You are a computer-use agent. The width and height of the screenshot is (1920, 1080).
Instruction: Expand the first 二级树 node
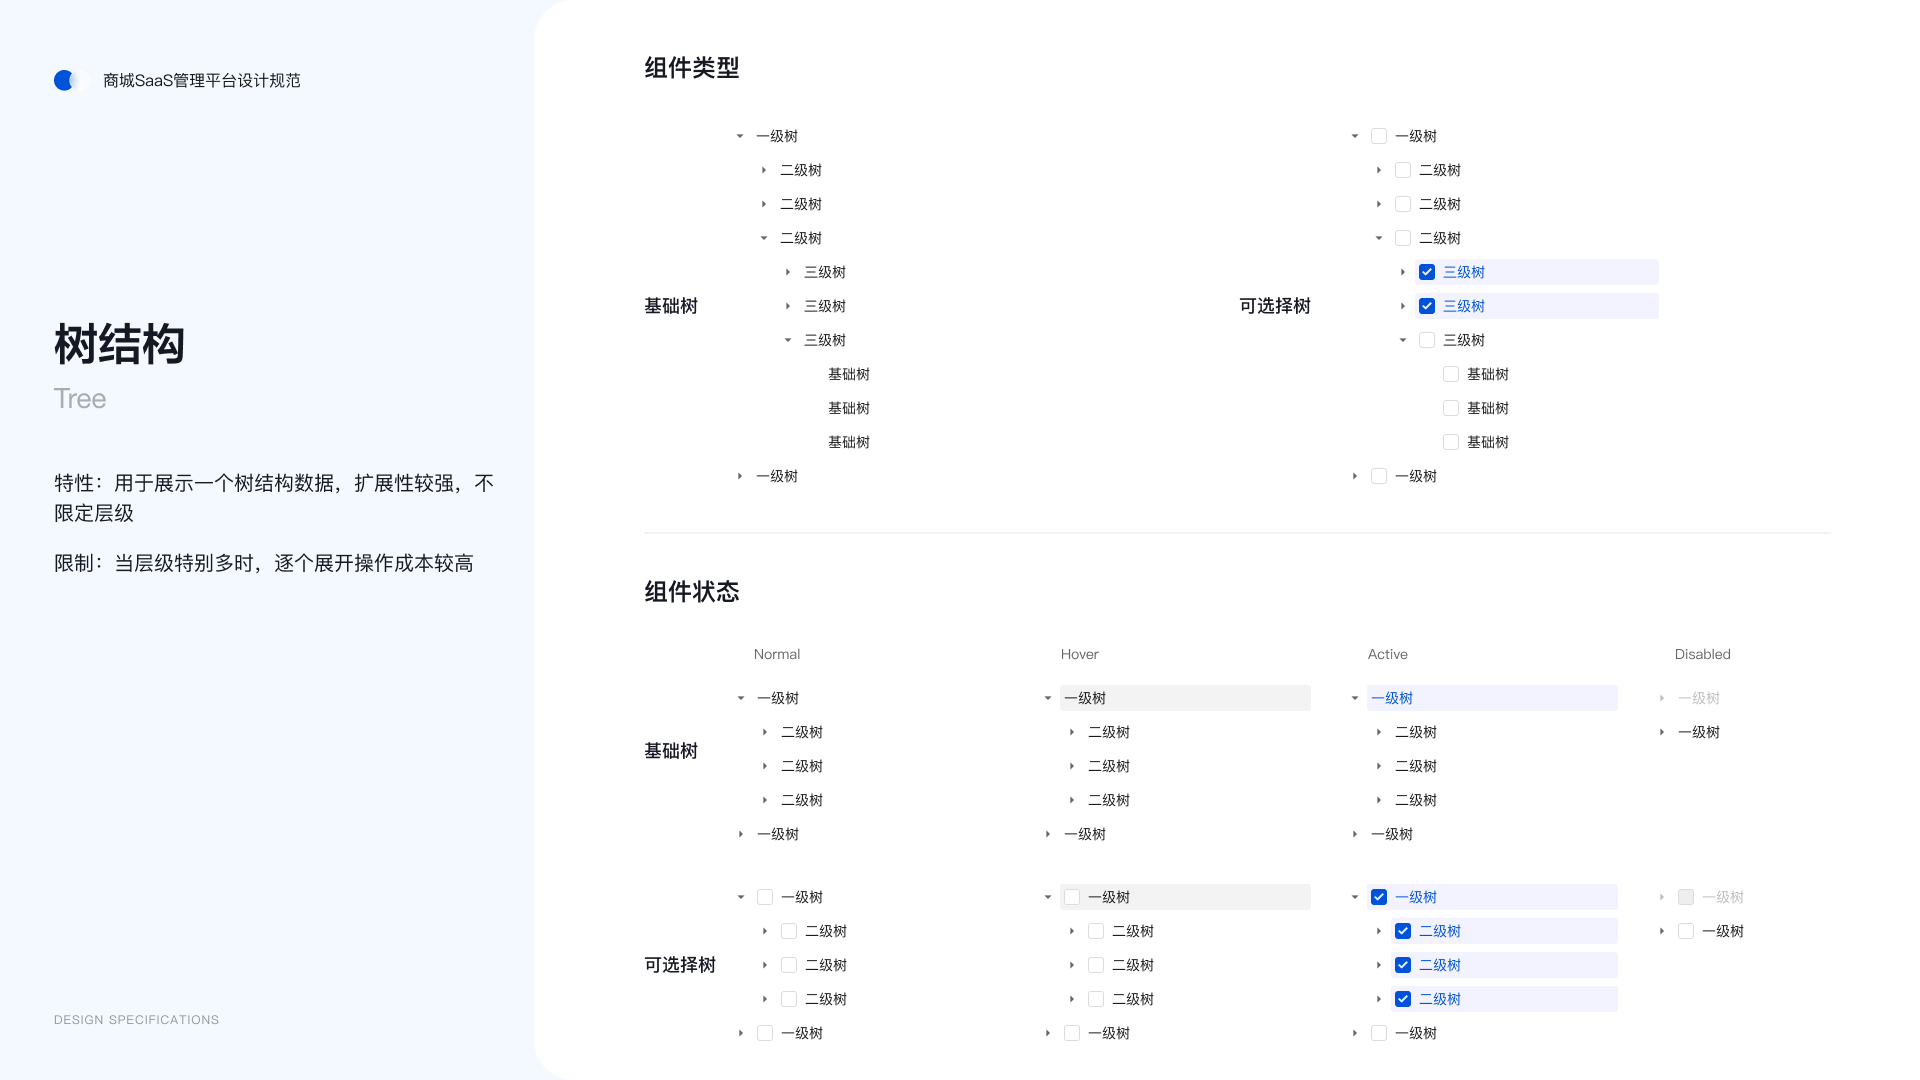tap(763, 170)
